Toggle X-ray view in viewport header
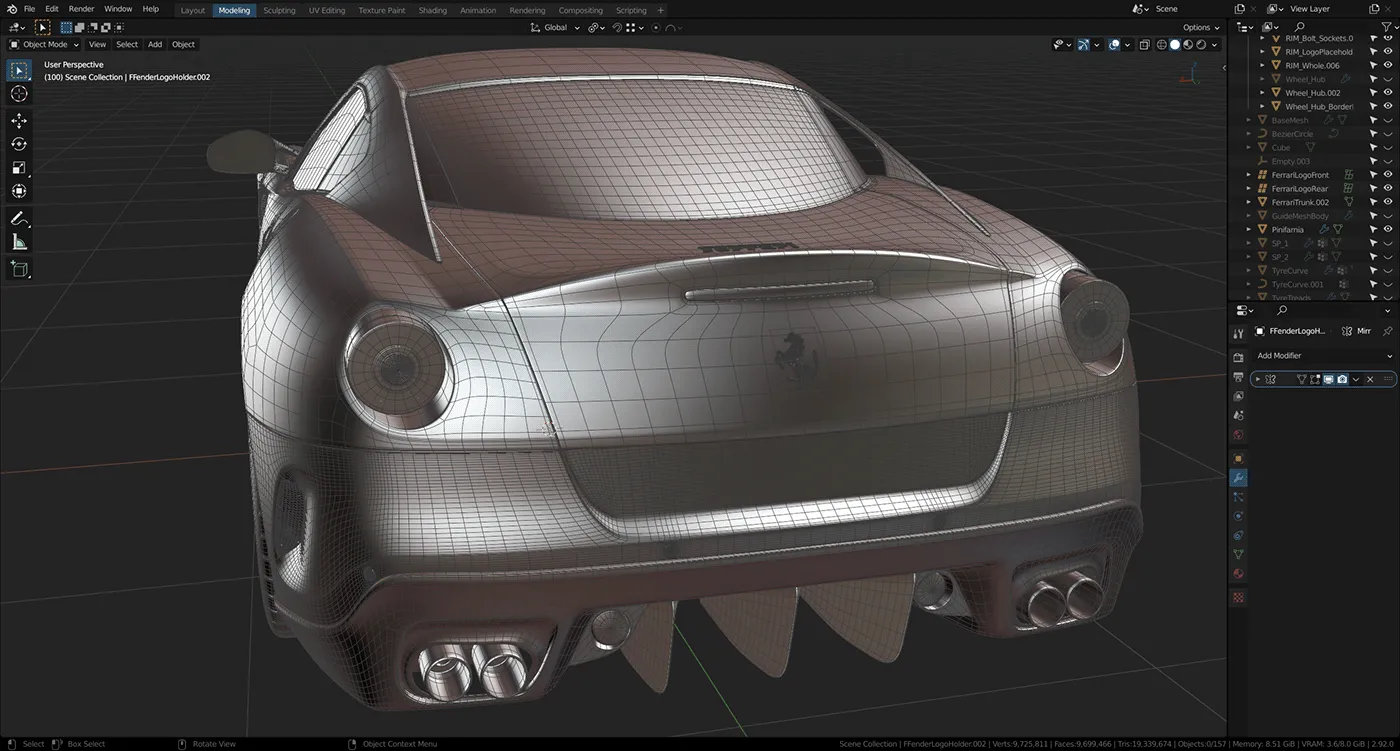Image resolution: width=1400 pixels, height=751 pixels. pyautogui.click(x=1144, y=45)
